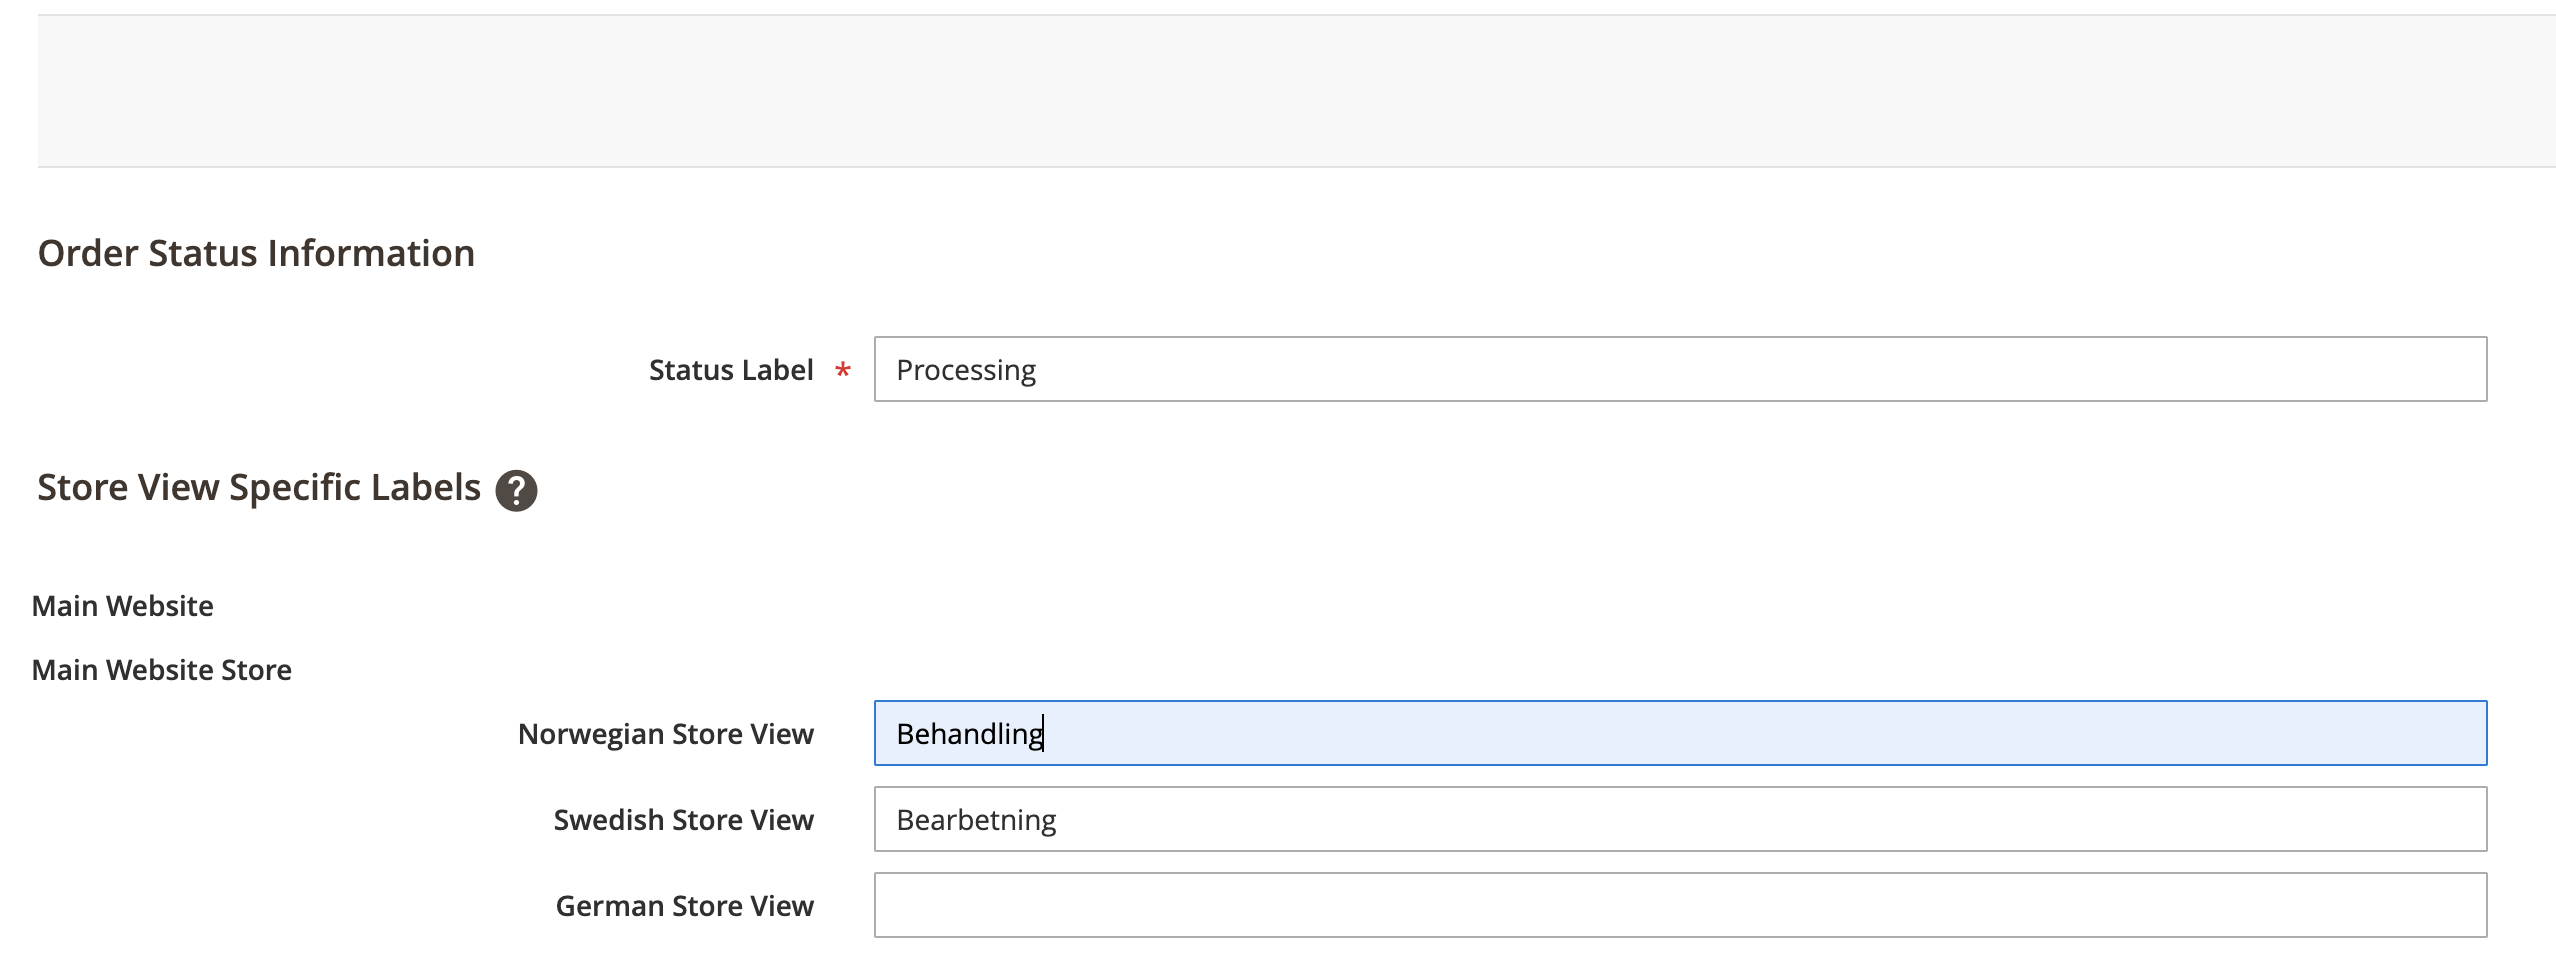Click the German Store View label text
2556x960 pixels.
click(x=684, y=906)
